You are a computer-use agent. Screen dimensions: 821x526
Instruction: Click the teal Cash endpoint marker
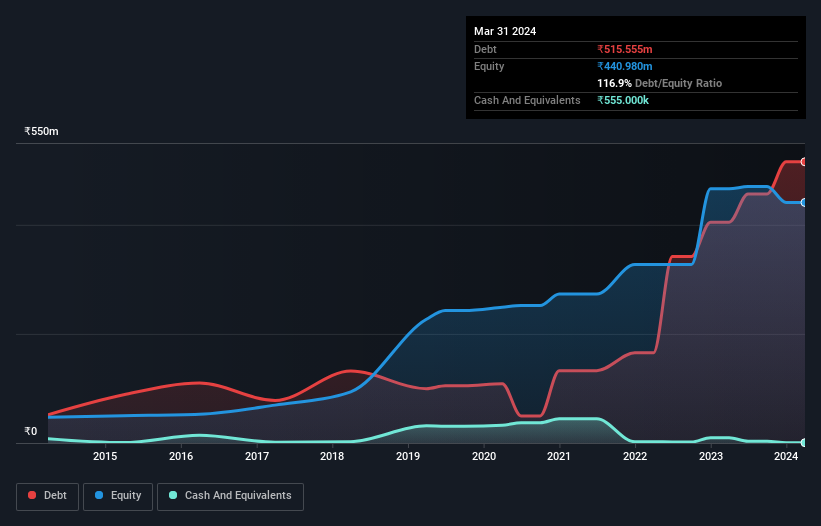click(x=804, y=443)
